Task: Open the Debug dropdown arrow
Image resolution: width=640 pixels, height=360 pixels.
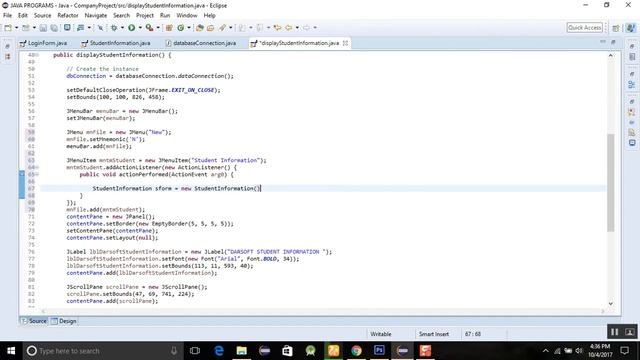Action: pos(122,28)
